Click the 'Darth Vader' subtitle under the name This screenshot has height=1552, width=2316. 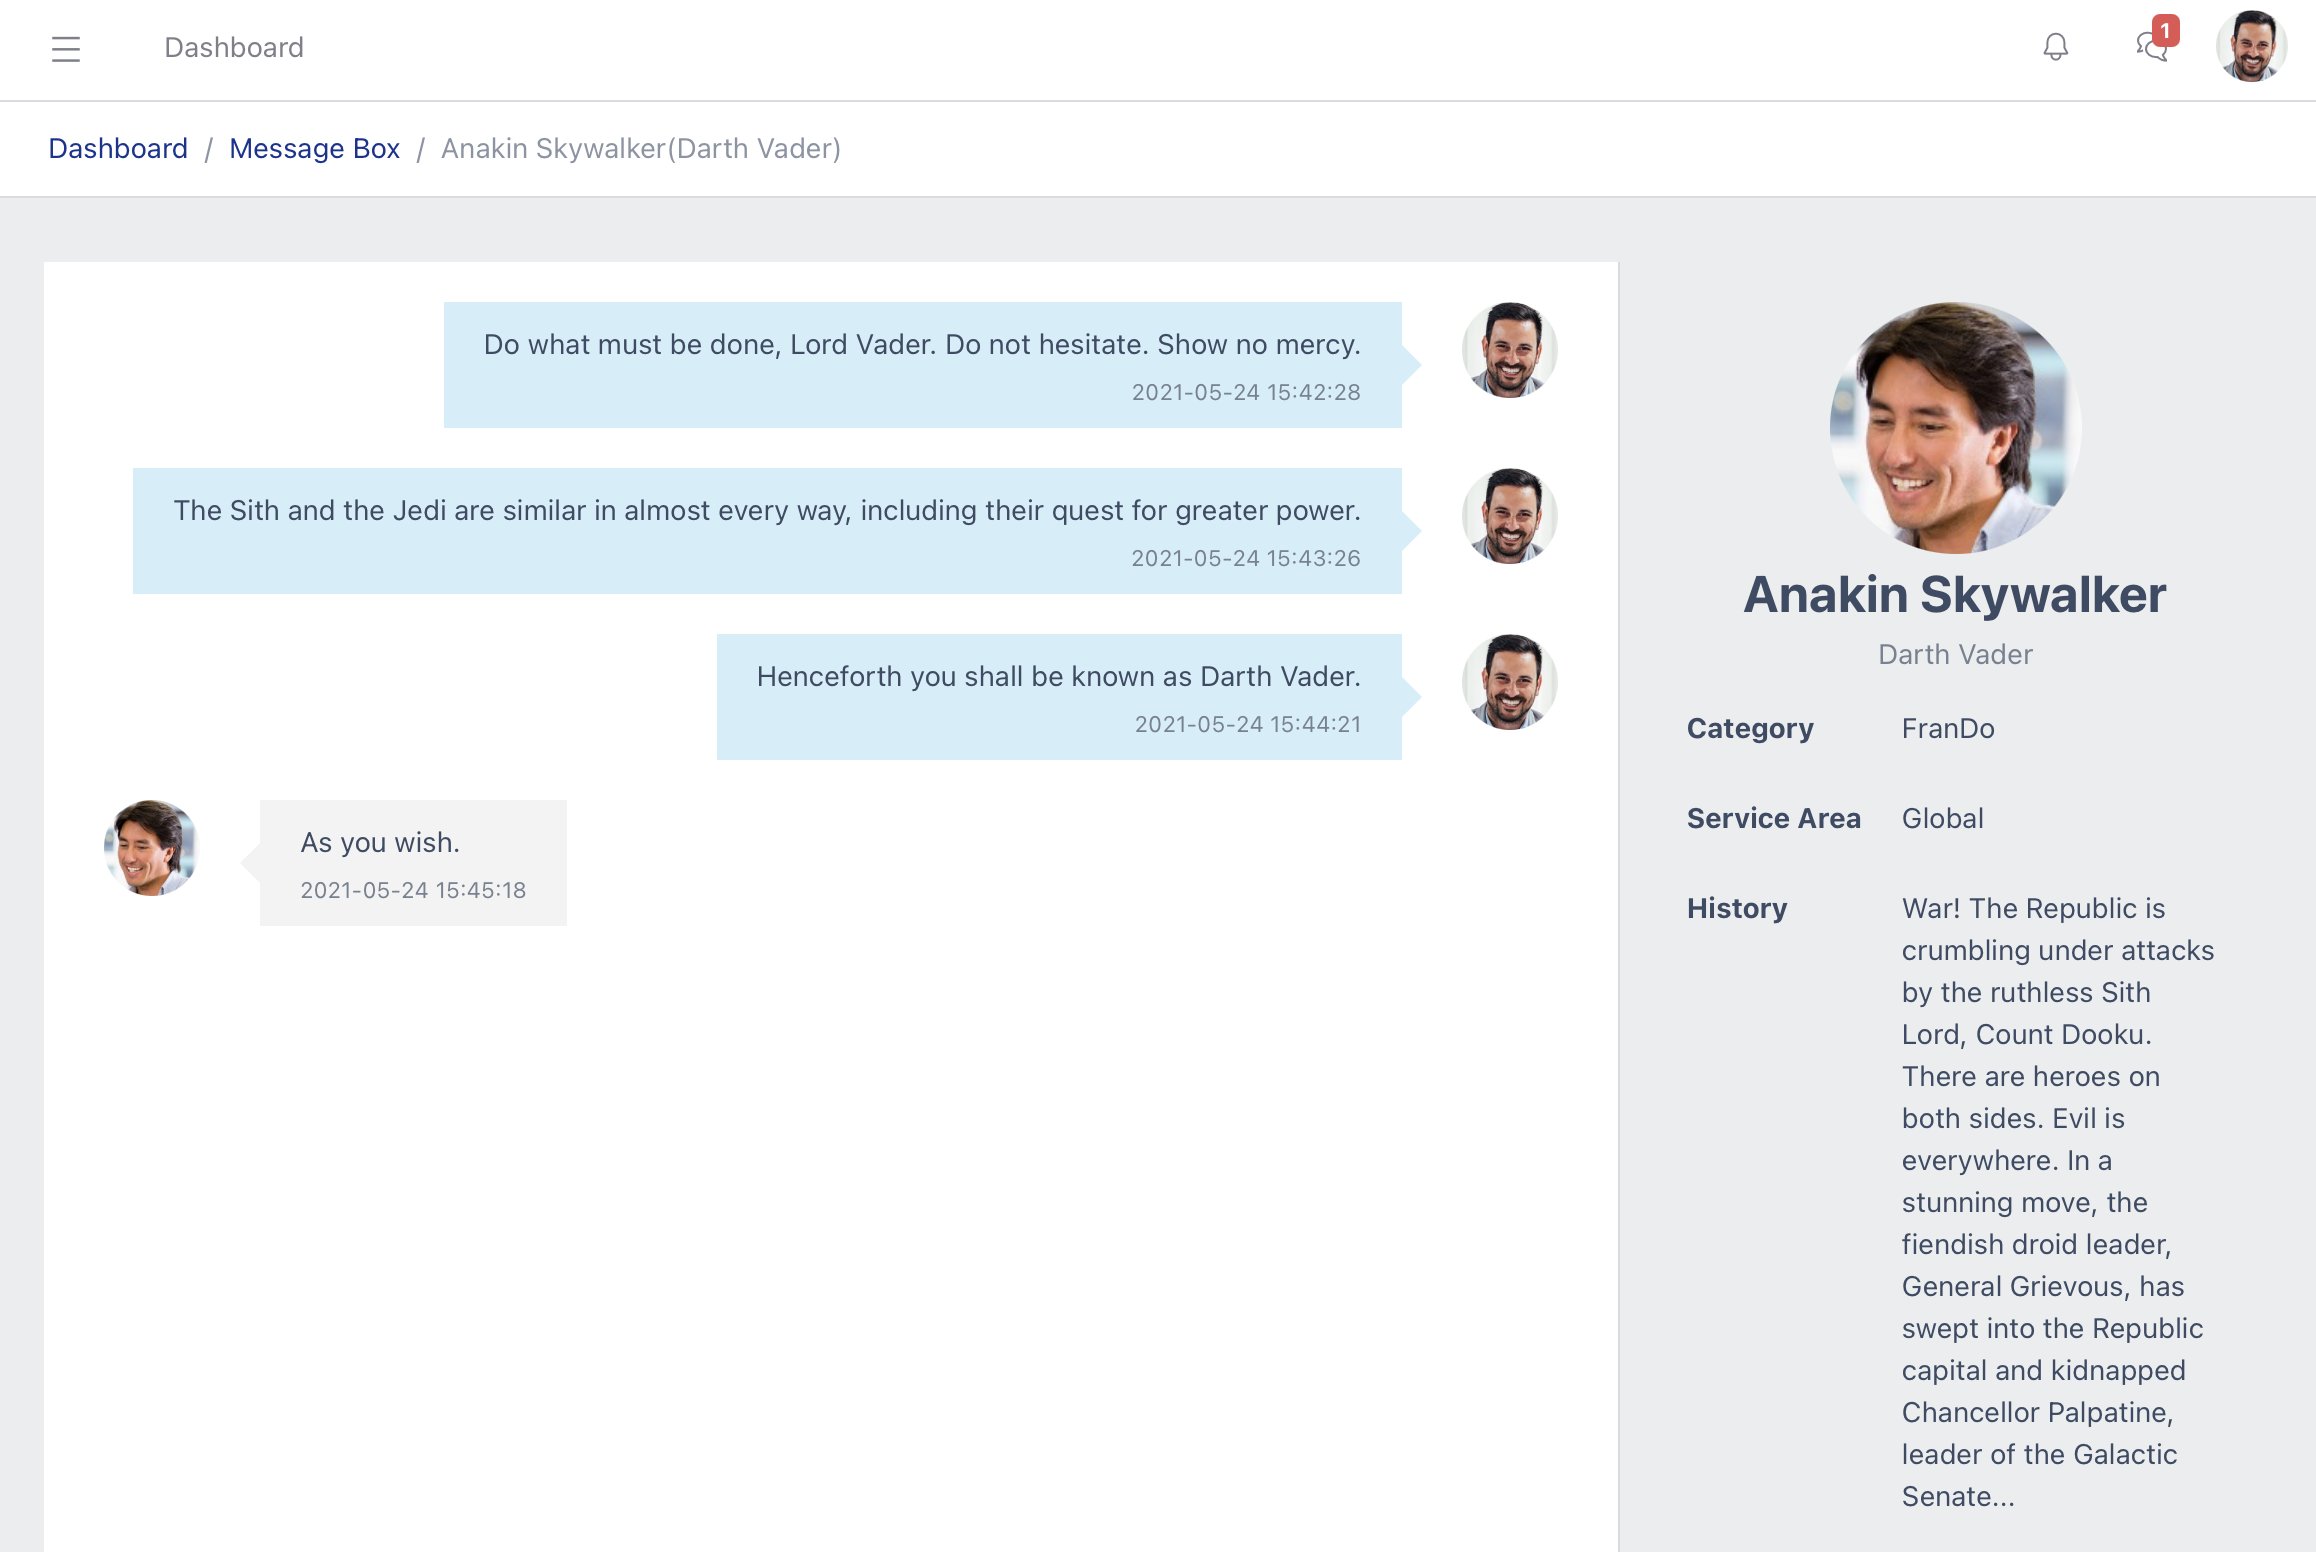1955,654
